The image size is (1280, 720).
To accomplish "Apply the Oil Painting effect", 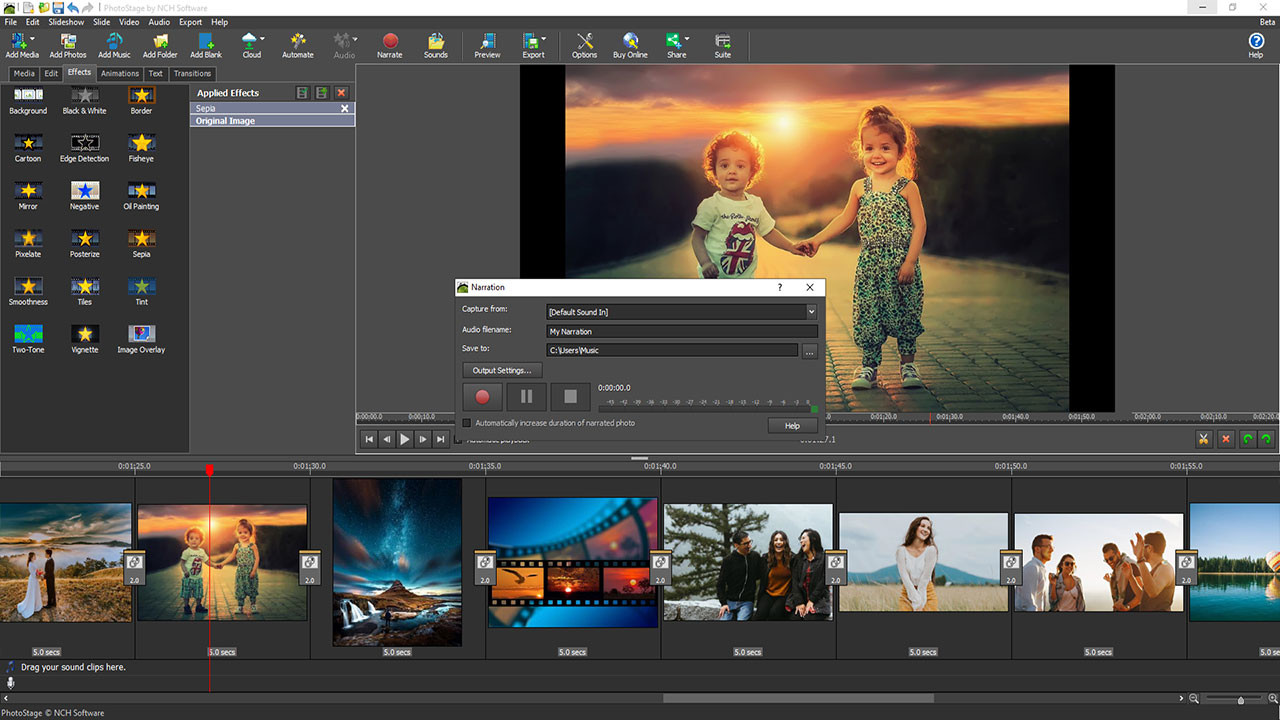I will click(141, 194).
